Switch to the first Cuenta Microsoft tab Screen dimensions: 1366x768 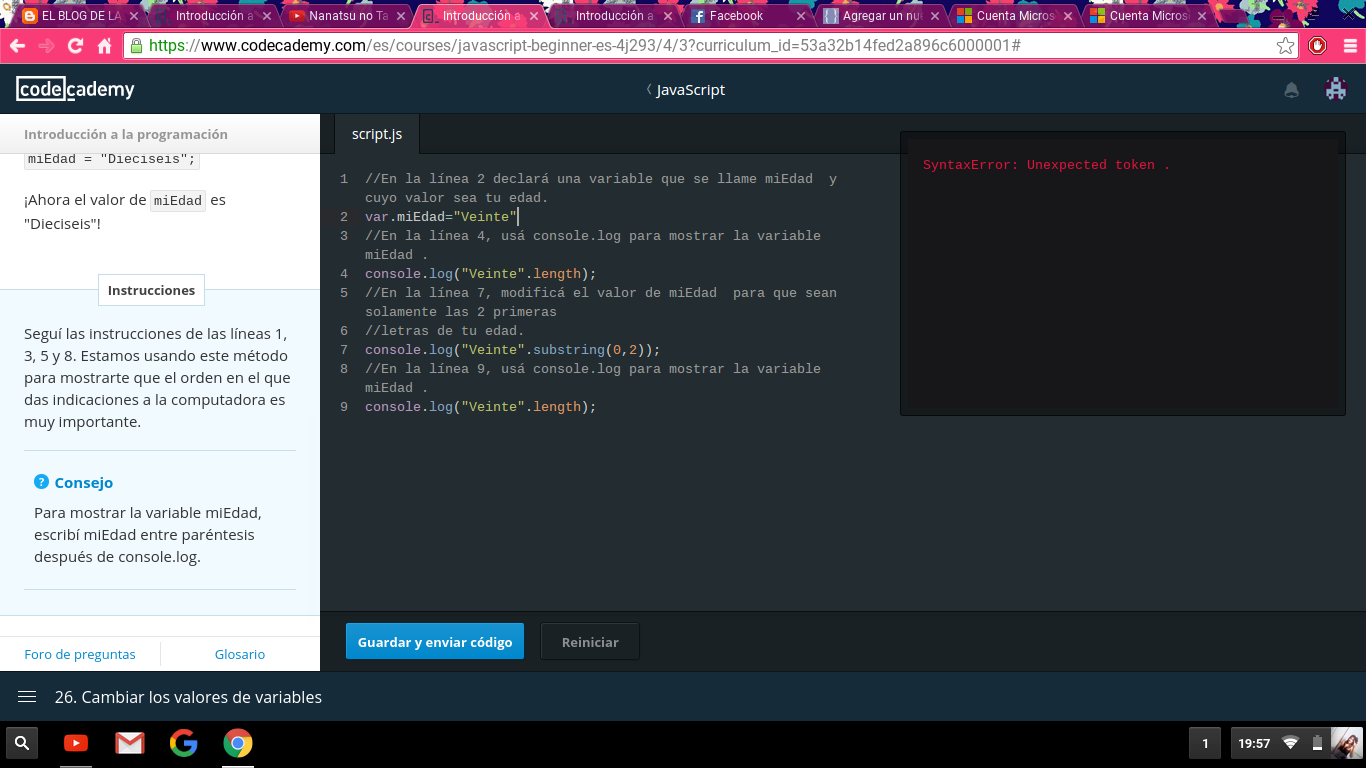pos(1015,16)
